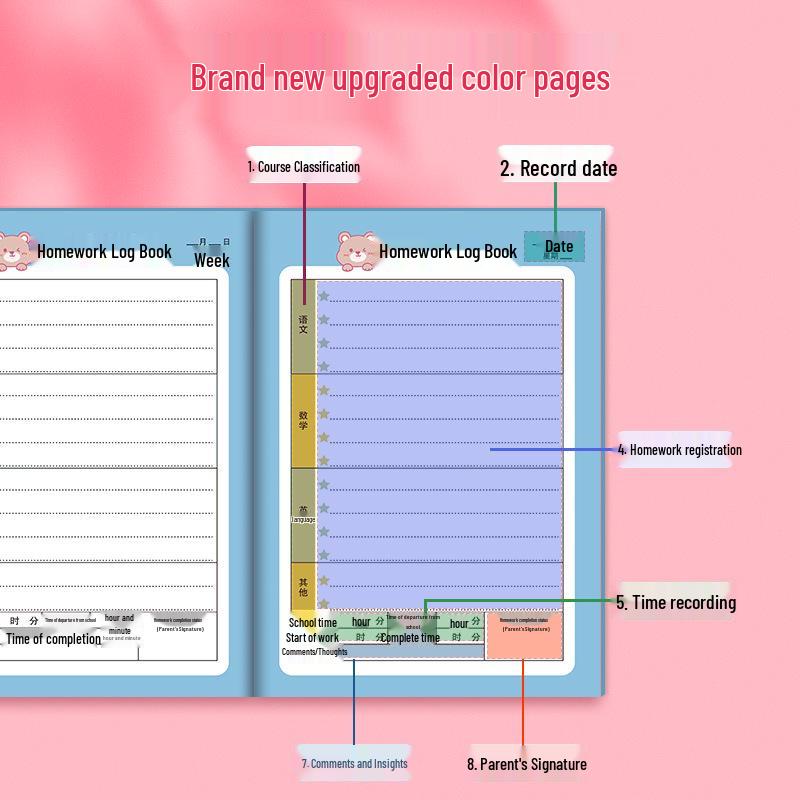Select the '8. Parent's Signature' label
800x800 pixels.
[x=527, y=764]
